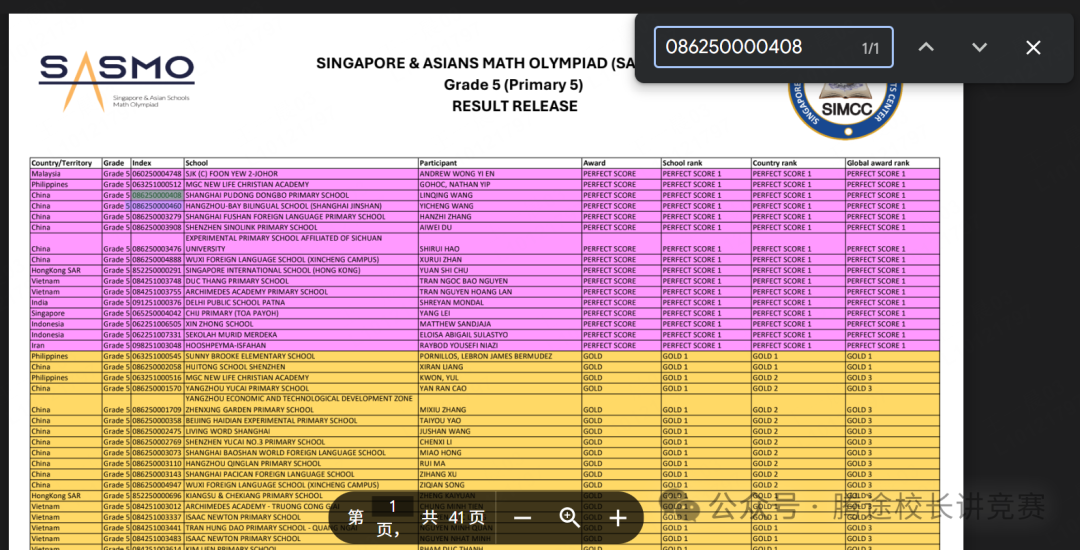1080x550 pixels.
Task: Jump to next search match with down chevron
Action: point(979,47)
